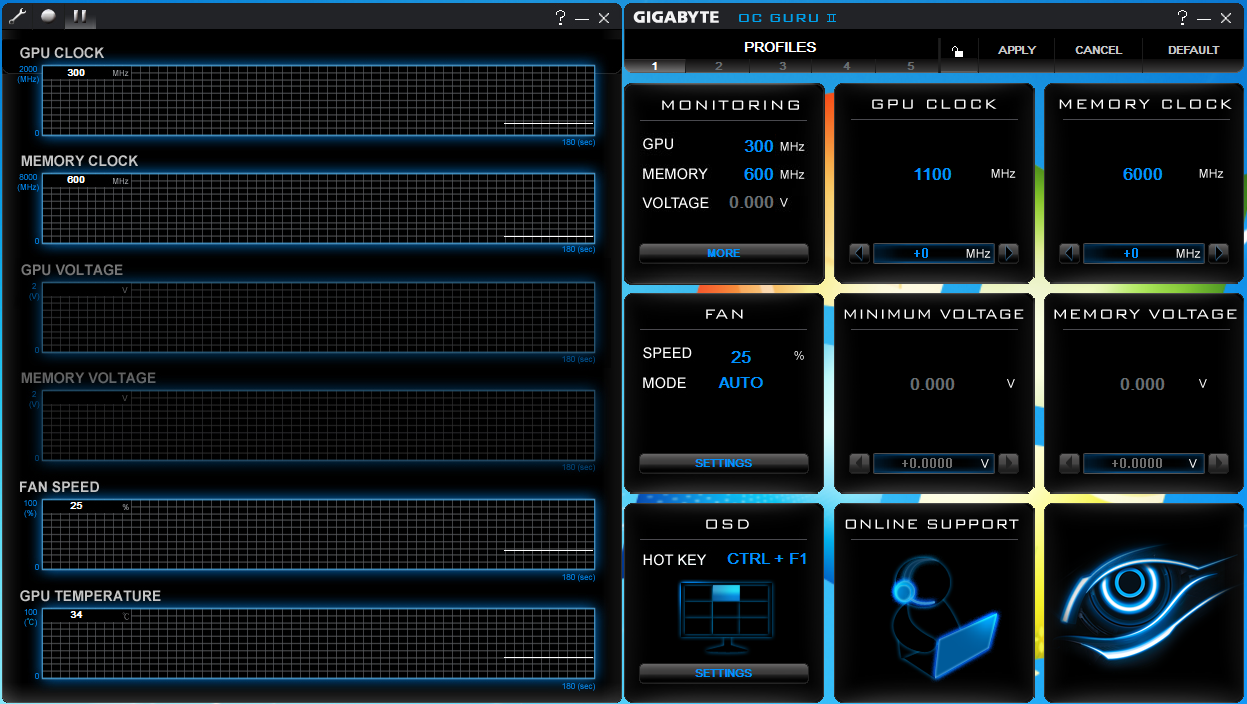Increase minimum voltage with right arrow
Image resolution: width=1247 pixels, height=704 pixels.
click(1008, 464)
